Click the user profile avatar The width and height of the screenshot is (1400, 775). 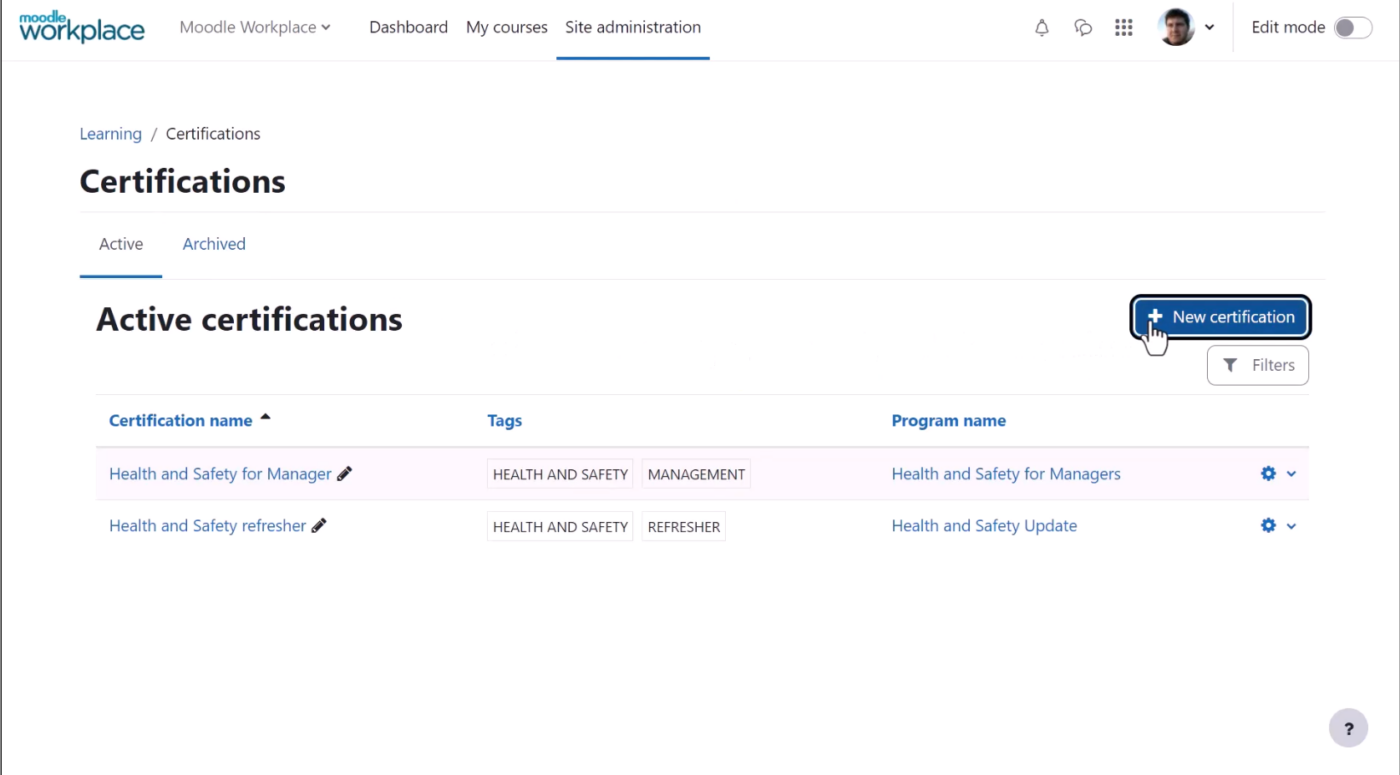click(x=1176, y=27)
